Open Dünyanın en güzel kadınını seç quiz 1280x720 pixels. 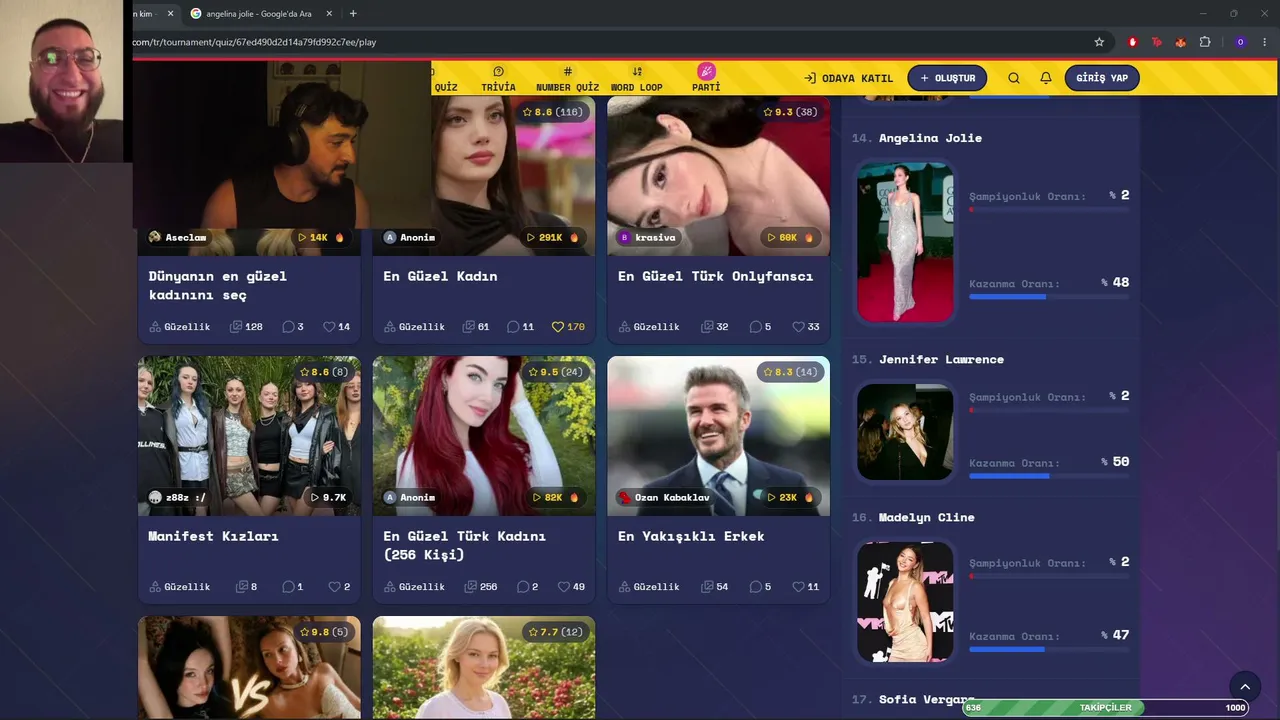[x=217, y=285]
